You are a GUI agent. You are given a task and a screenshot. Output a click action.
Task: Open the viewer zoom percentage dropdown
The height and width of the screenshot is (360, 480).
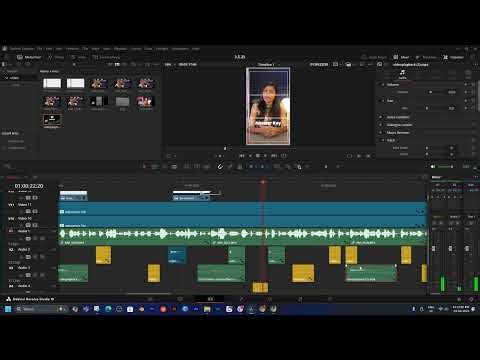tap(169, 64)
